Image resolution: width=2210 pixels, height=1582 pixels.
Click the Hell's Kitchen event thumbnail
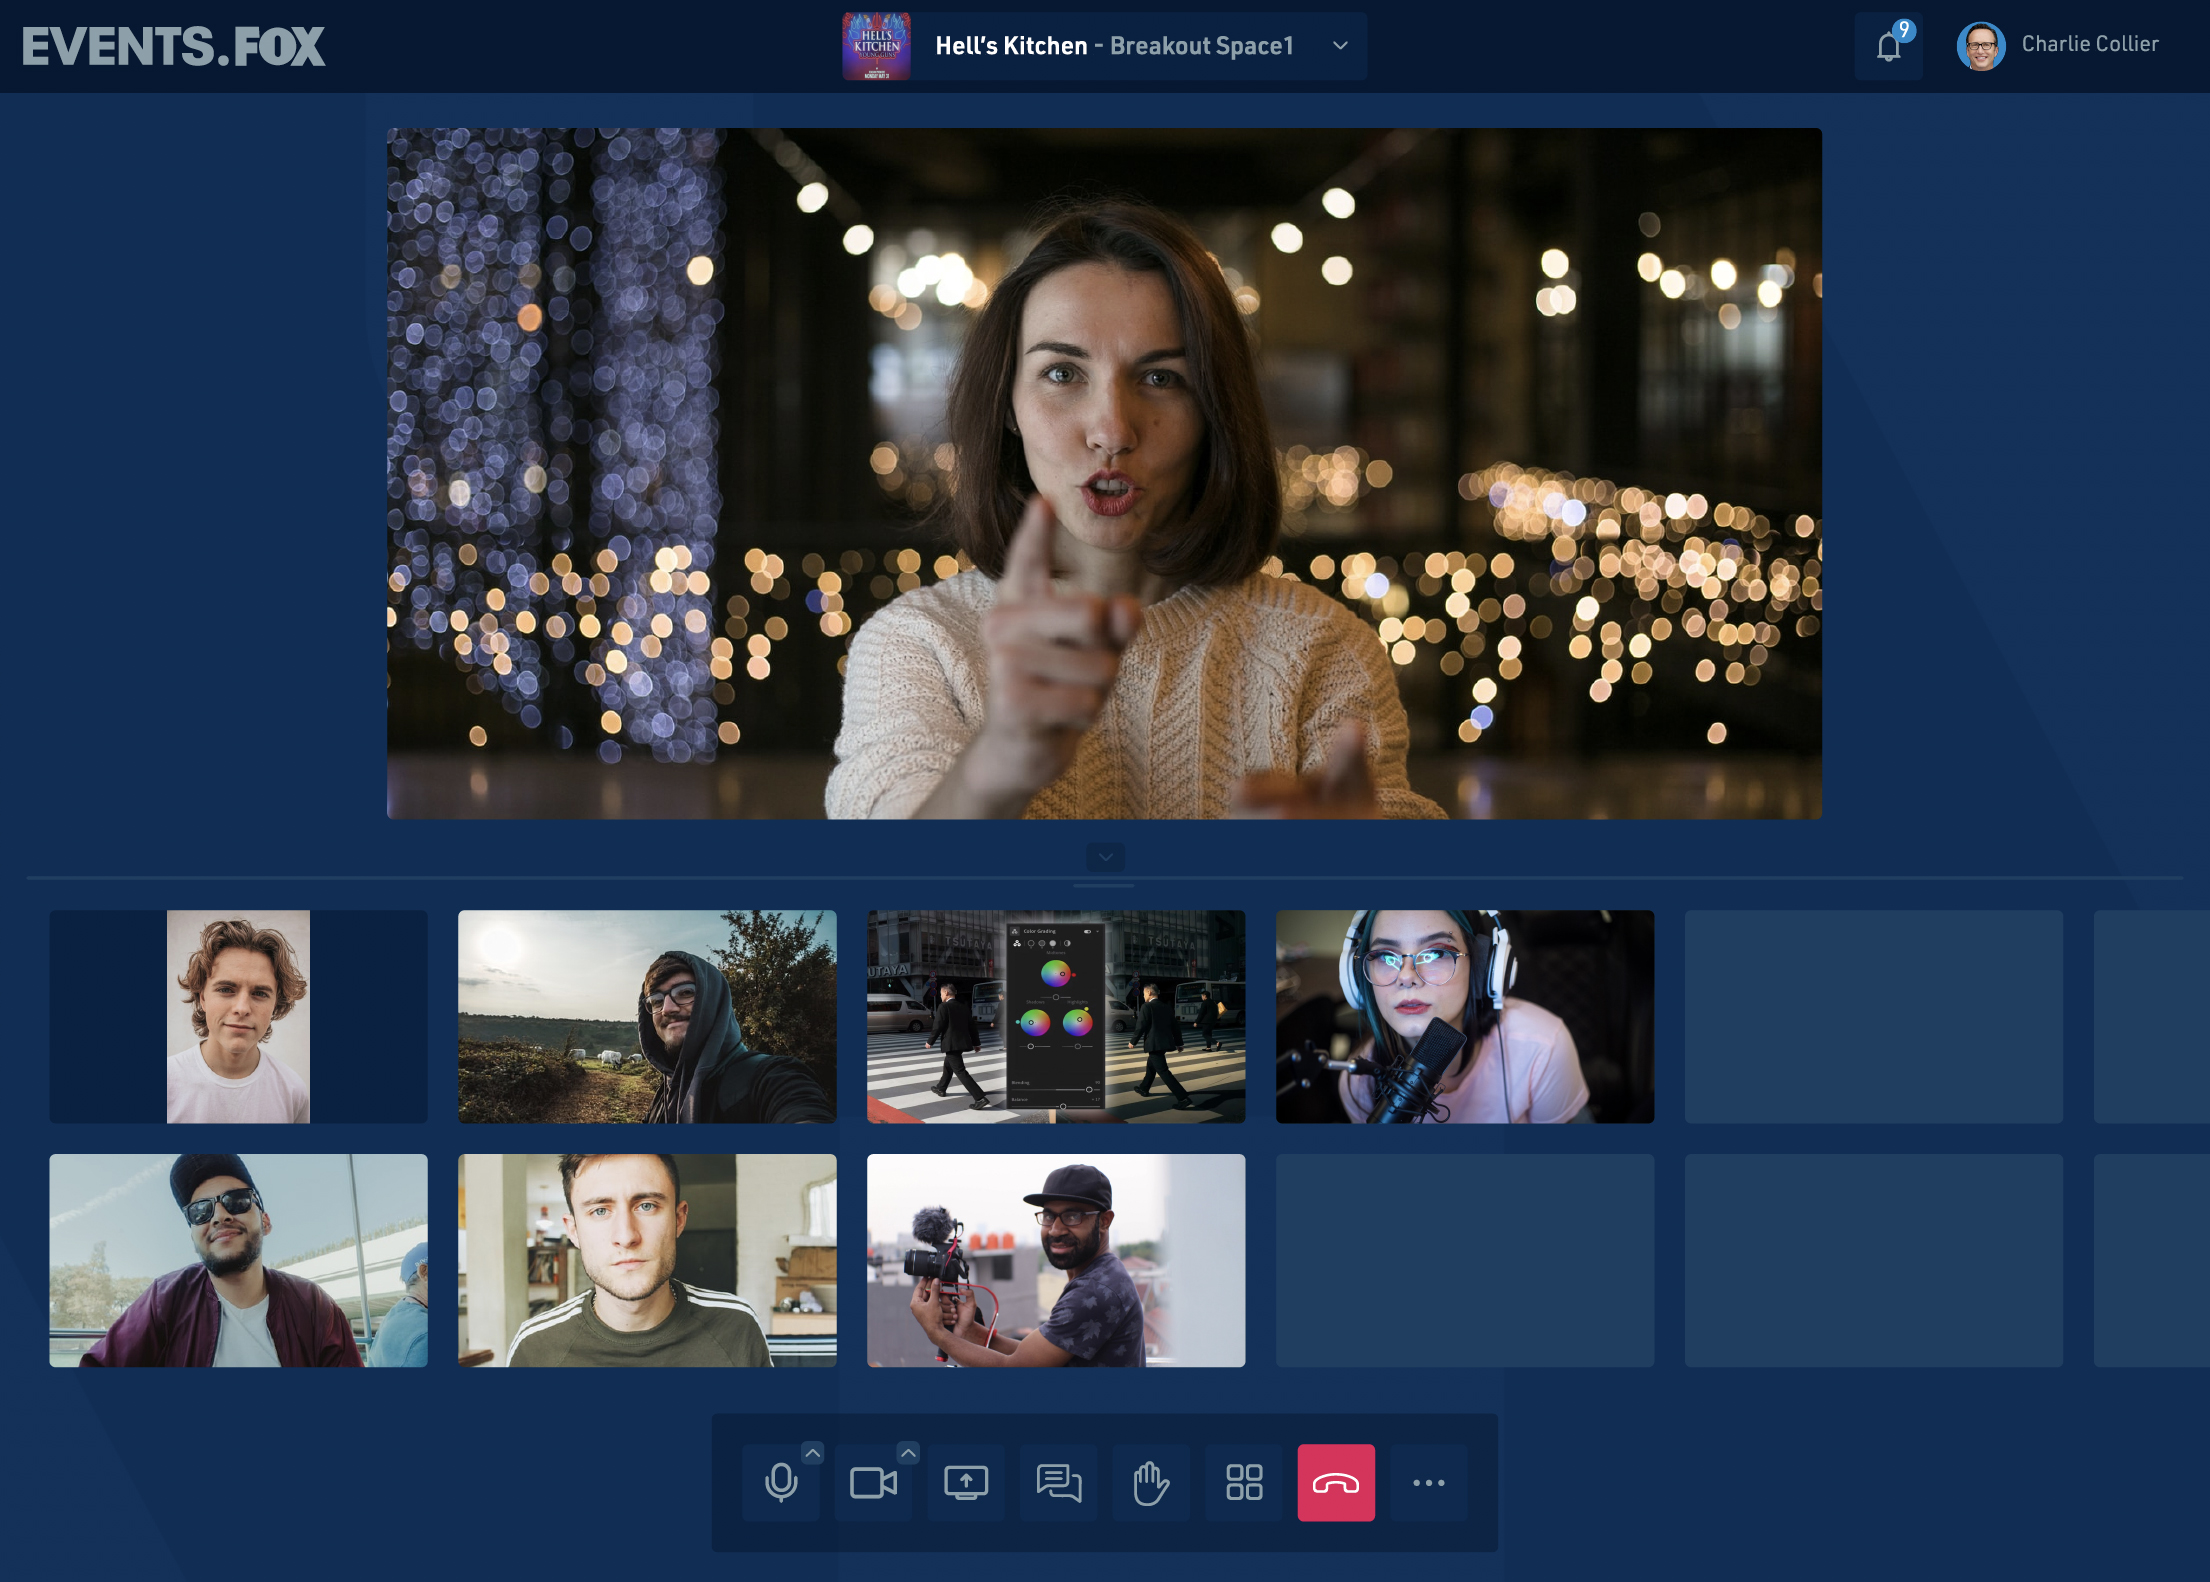877,46
